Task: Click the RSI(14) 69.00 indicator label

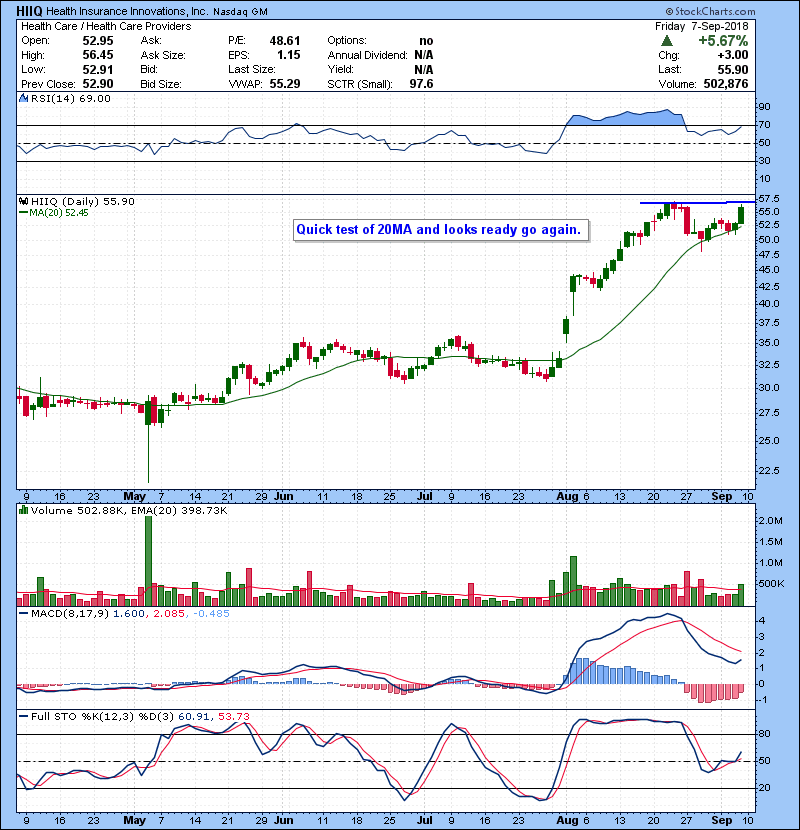Action: click(70, 98)
